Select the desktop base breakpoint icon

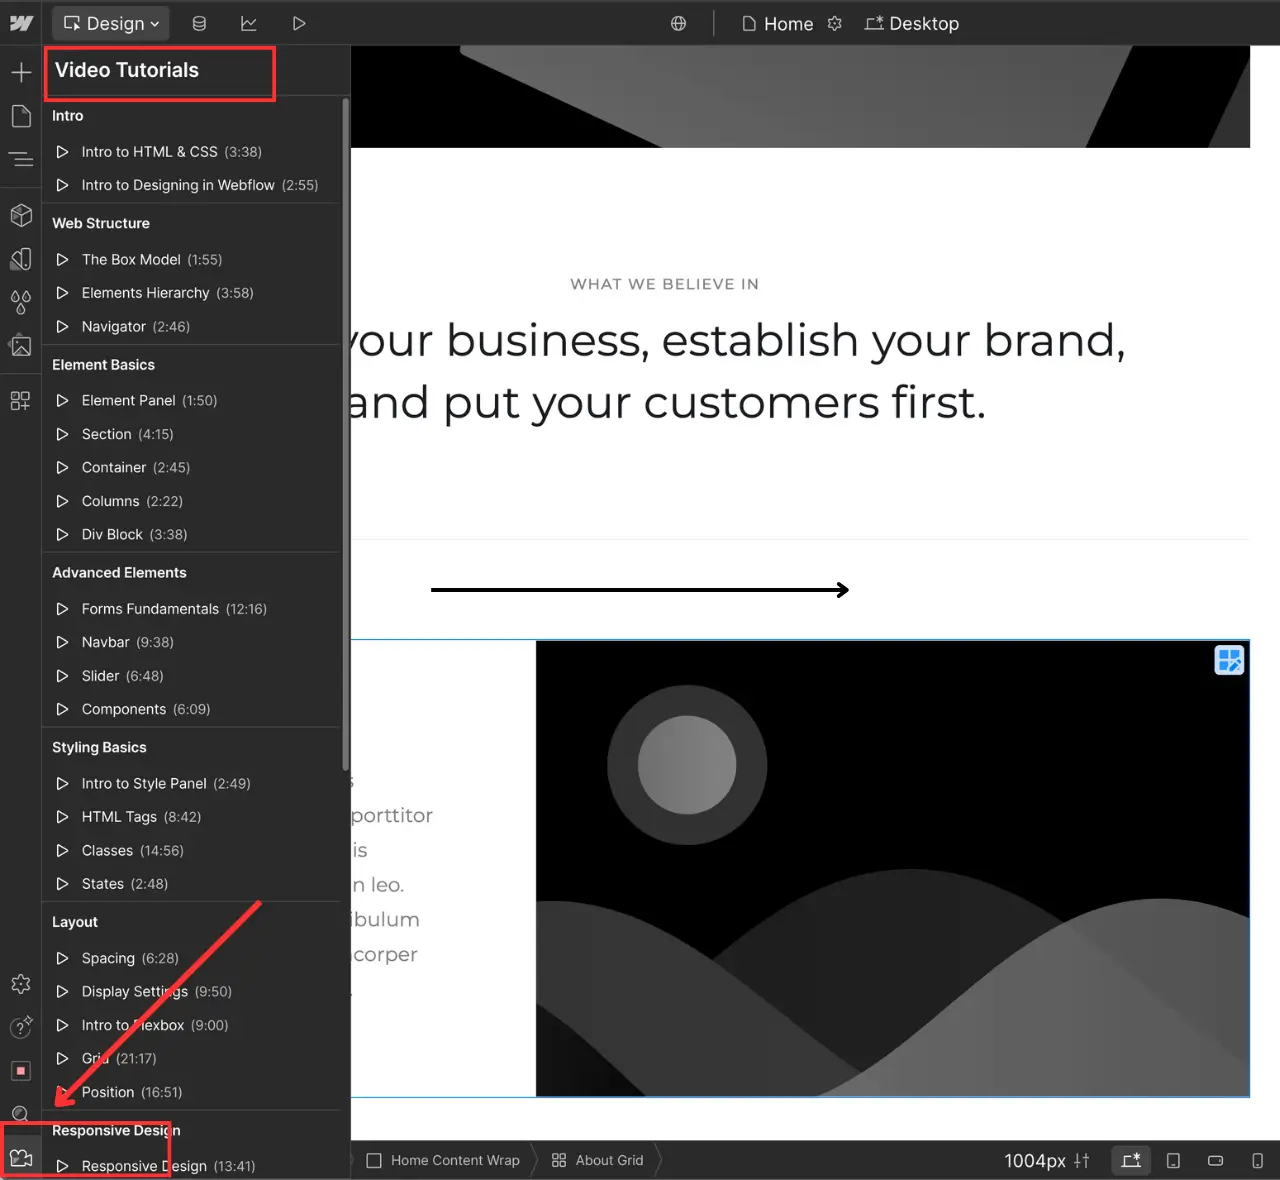click(1131, 1160)
